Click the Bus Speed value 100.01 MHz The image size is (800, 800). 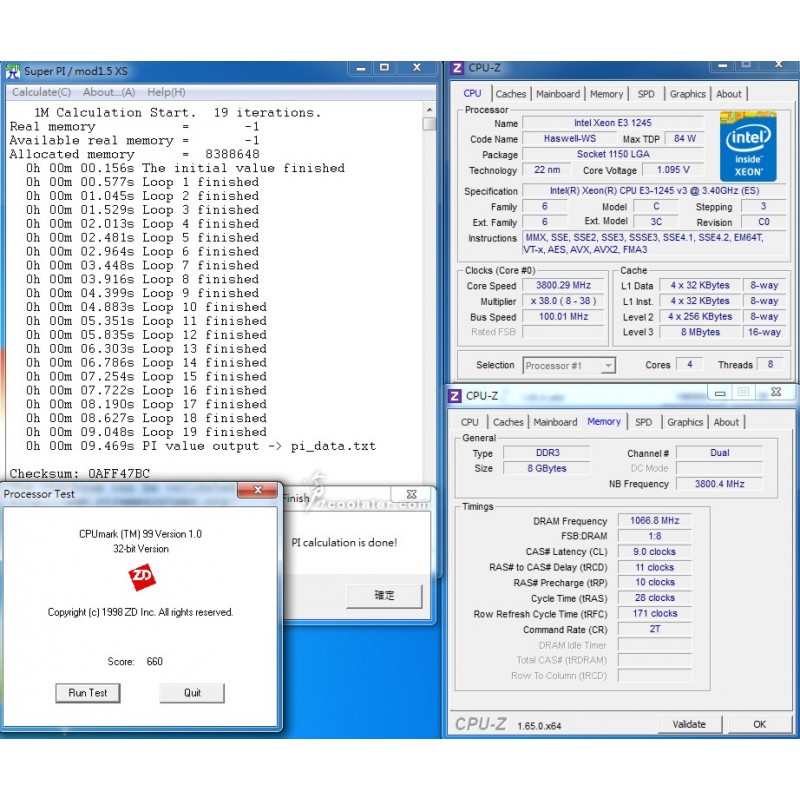[563, 317]
